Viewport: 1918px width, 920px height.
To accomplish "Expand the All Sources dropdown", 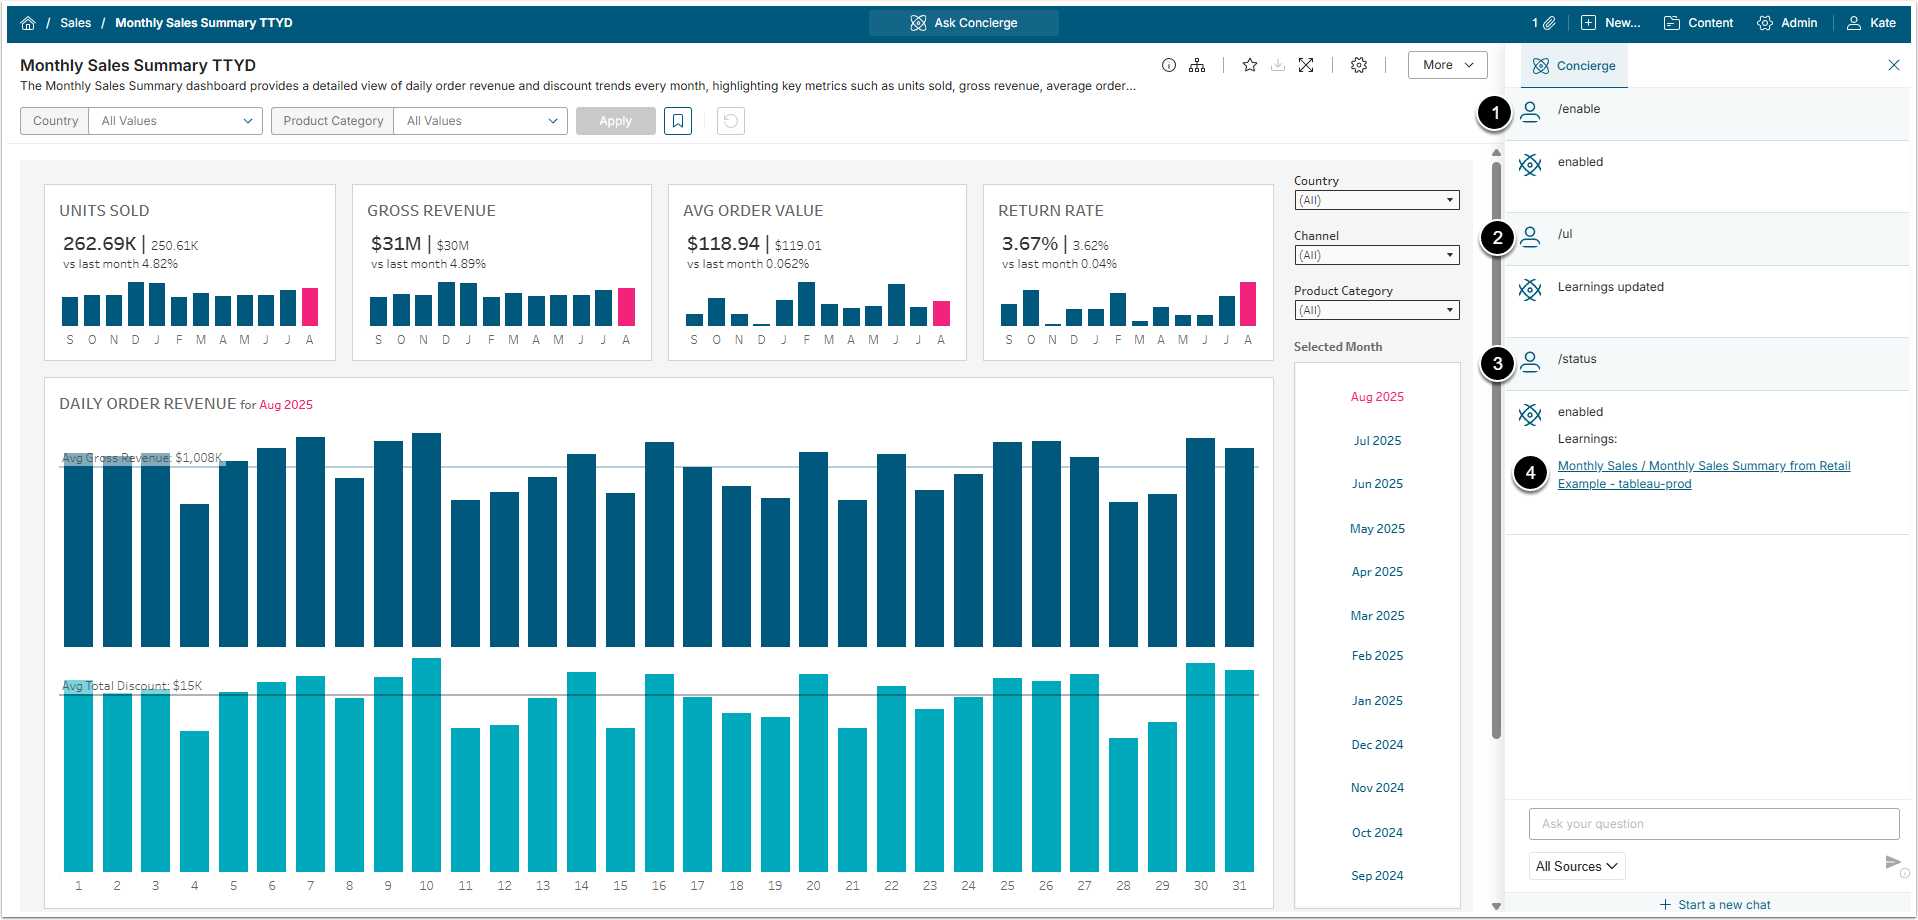I will pyautogui.click(x=1576, y=866).
